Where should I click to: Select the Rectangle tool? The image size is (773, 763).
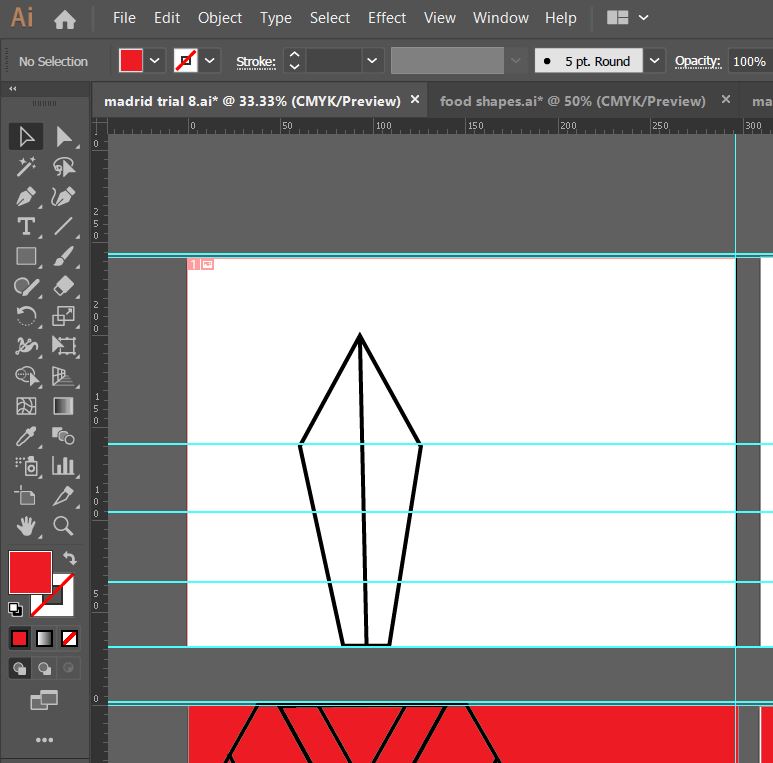(x=26, y=257)
